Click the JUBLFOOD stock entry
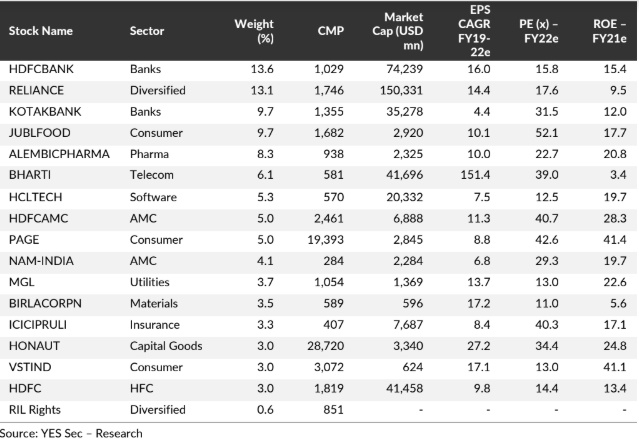 point(39,132)
